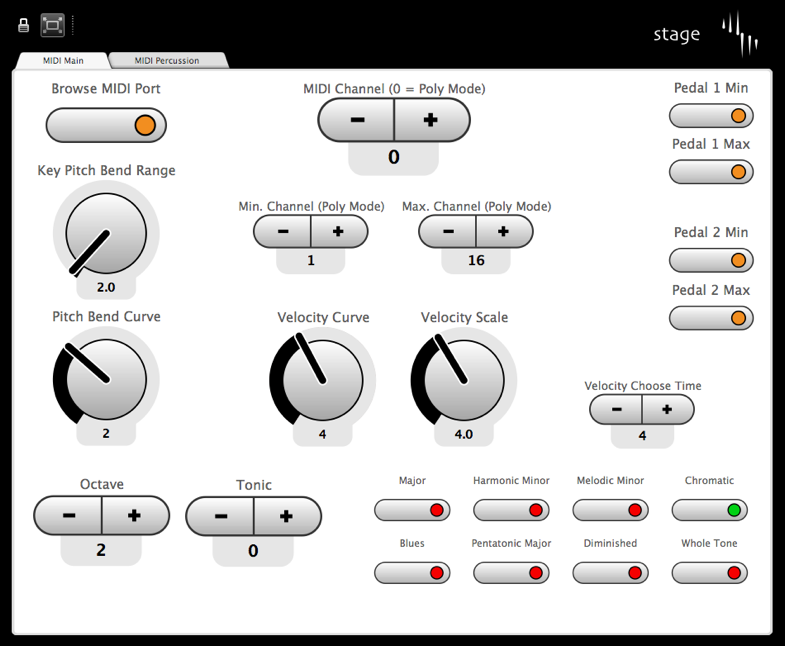Click the stage brand text

coord(676,35)
